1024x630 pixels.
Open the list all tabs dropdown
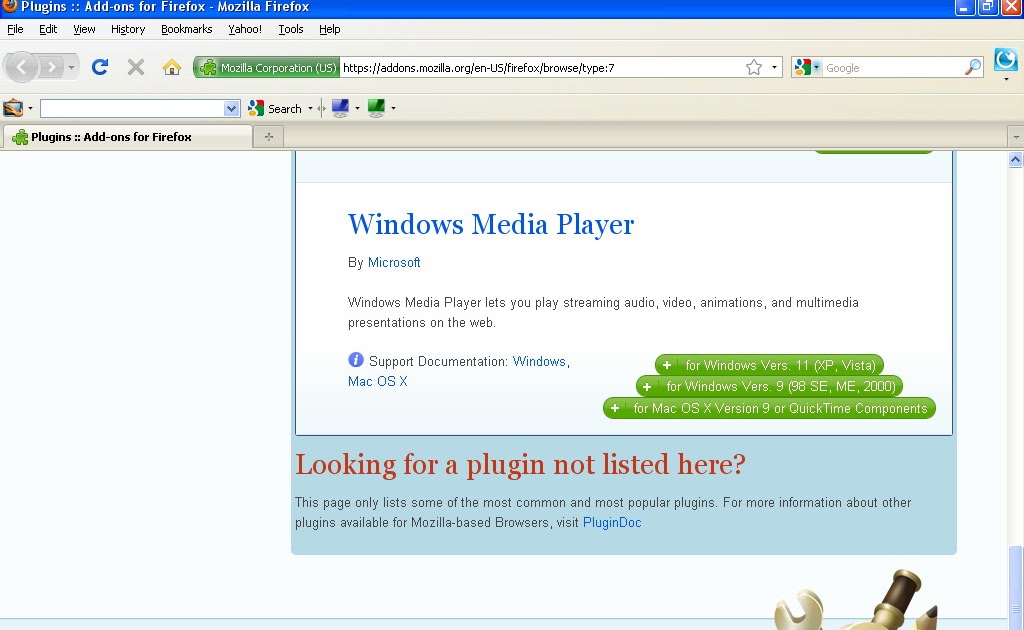1016,137
